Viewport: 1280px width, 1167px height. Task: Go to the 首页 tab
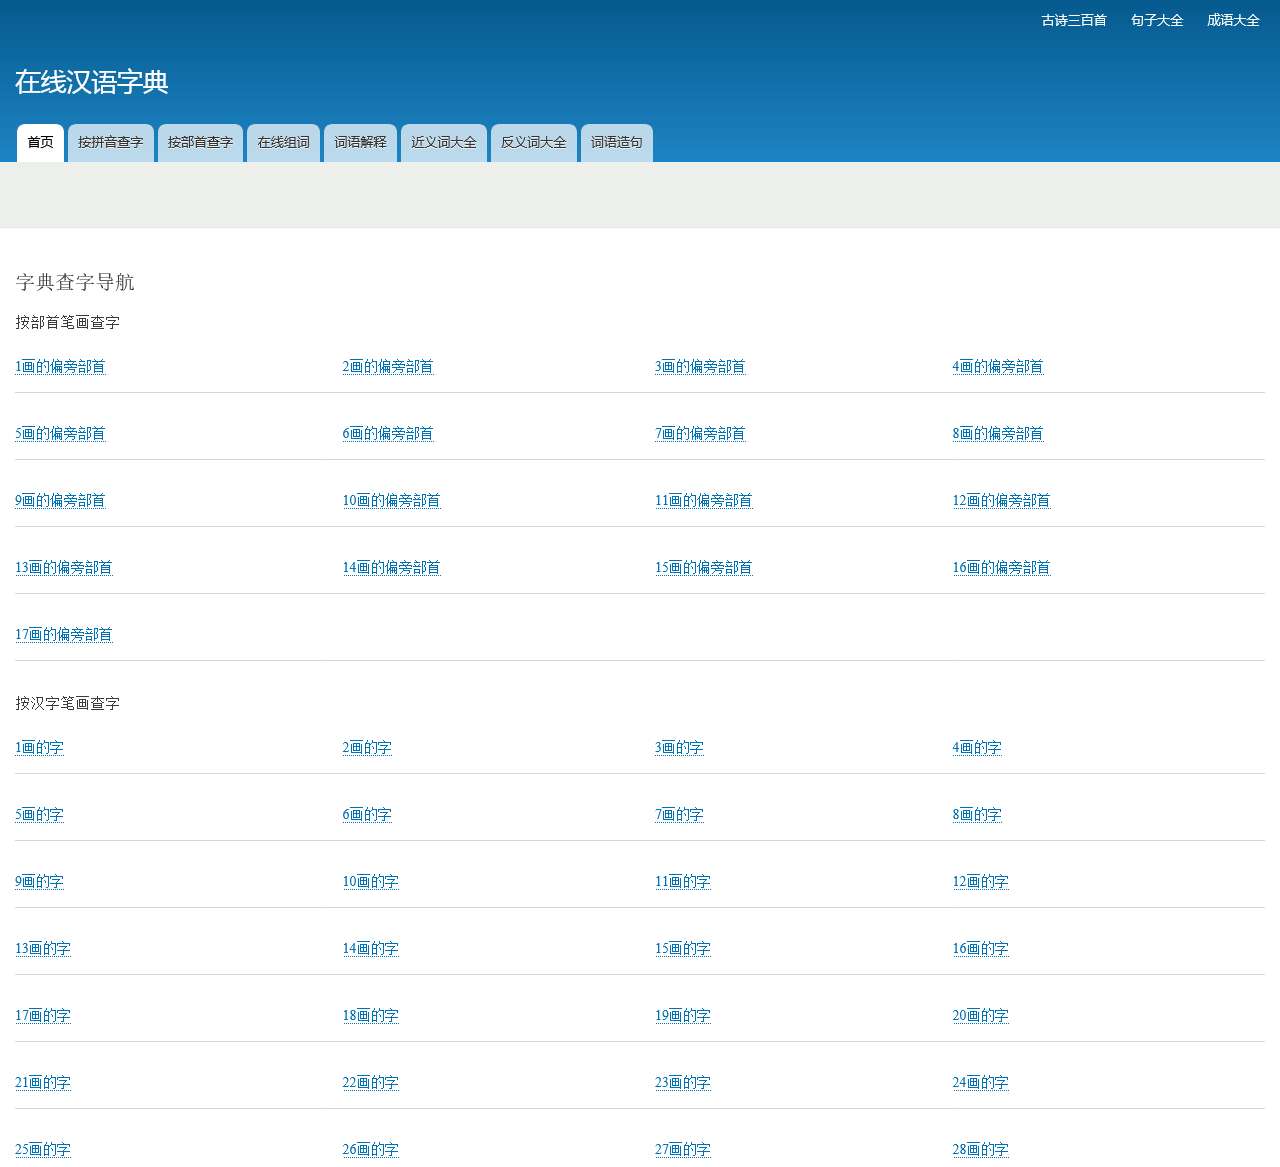(40, 142)
